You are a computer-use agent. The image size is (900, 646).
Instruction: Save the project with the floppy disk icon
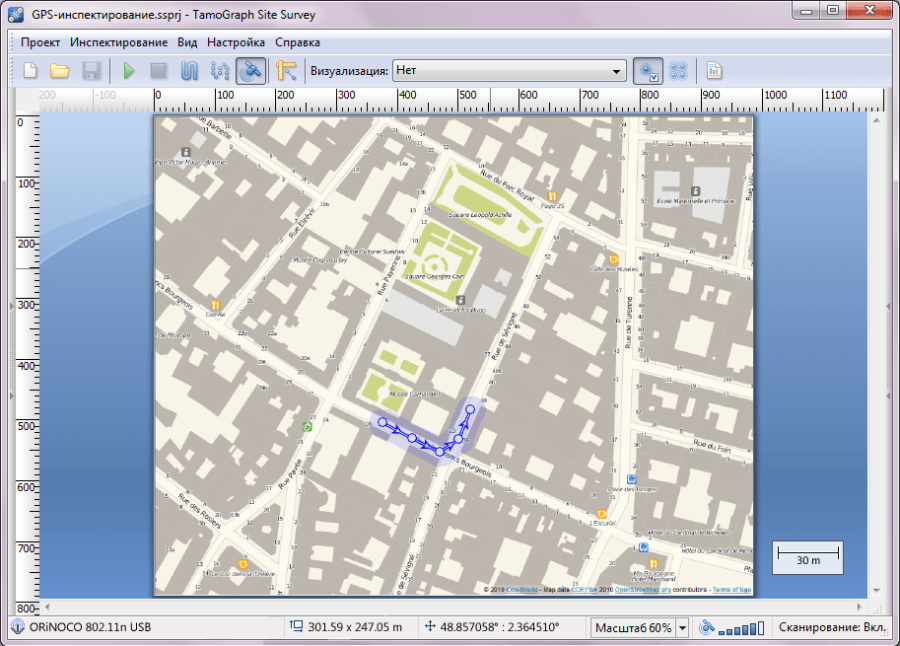pyautogui.click(x=91, y=71)
